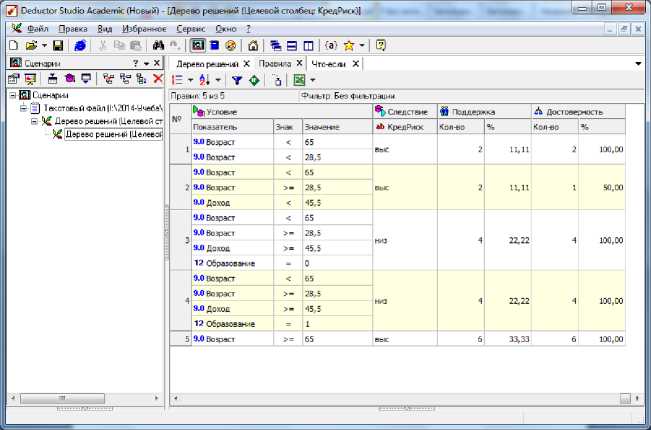Close the Правила tab

pos(301,63)
